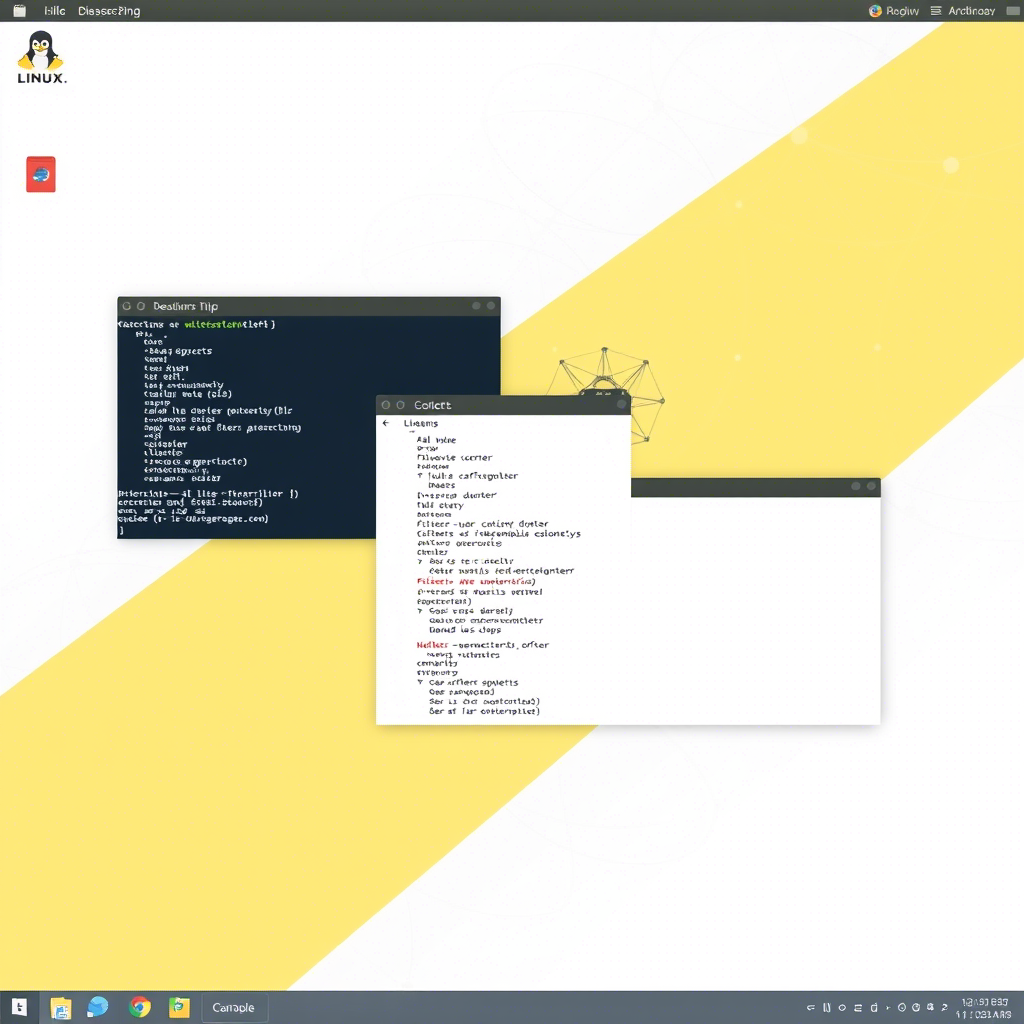
Task: Open the red desktop icon with blue globe
Action: click(x=40, y=174)
